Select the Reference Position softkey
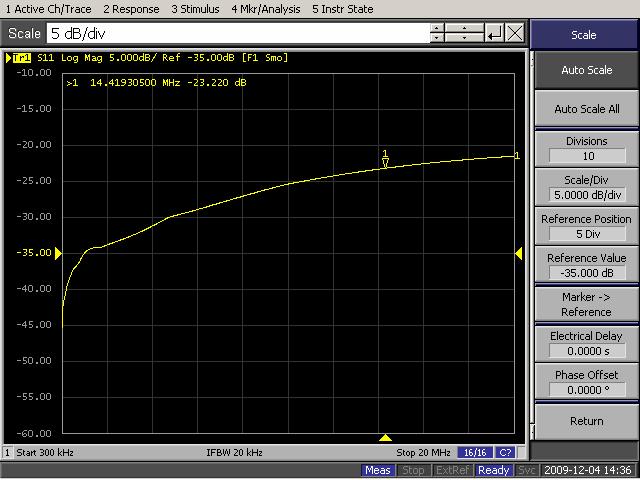This screenshot has width=640, height=480. point(586,227)
